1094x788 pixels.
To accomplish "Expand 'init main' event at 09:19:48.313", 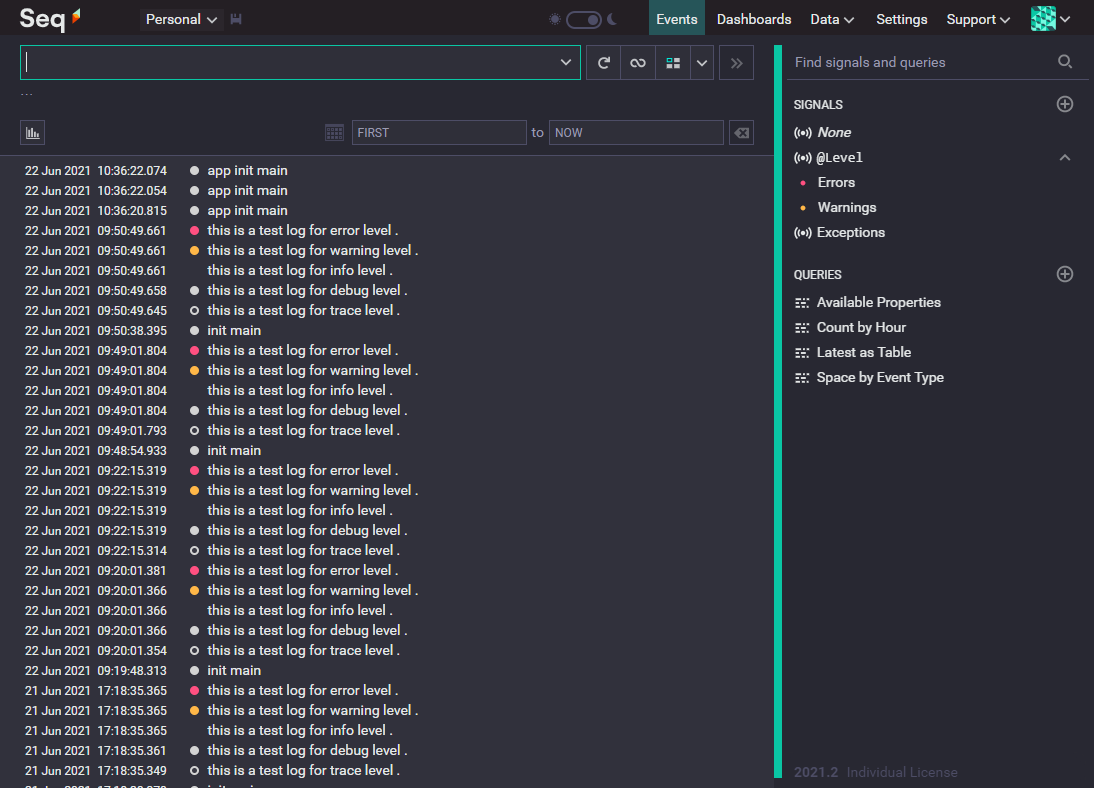I will [234, 671].
